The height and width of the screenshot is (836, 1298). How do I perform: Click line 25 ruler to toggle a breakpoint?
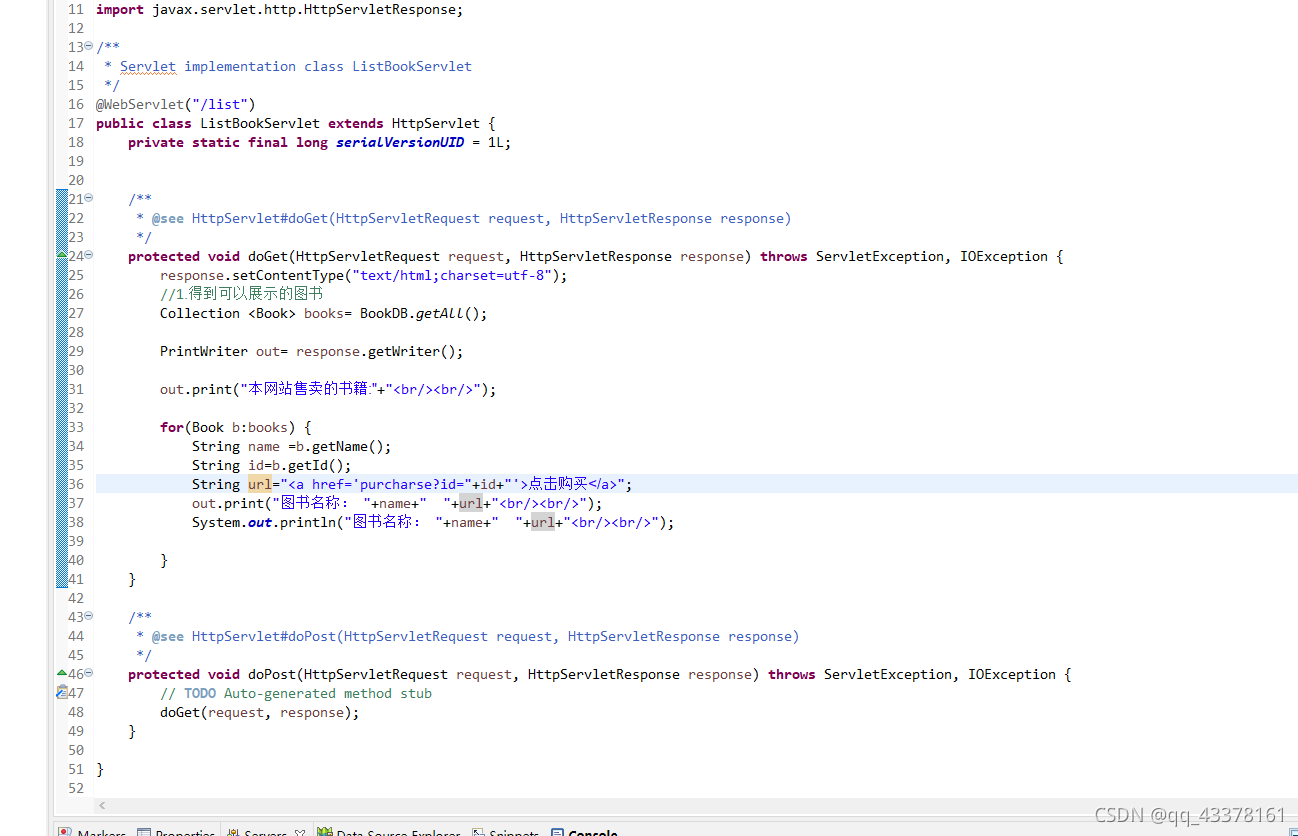coord(62,275)
